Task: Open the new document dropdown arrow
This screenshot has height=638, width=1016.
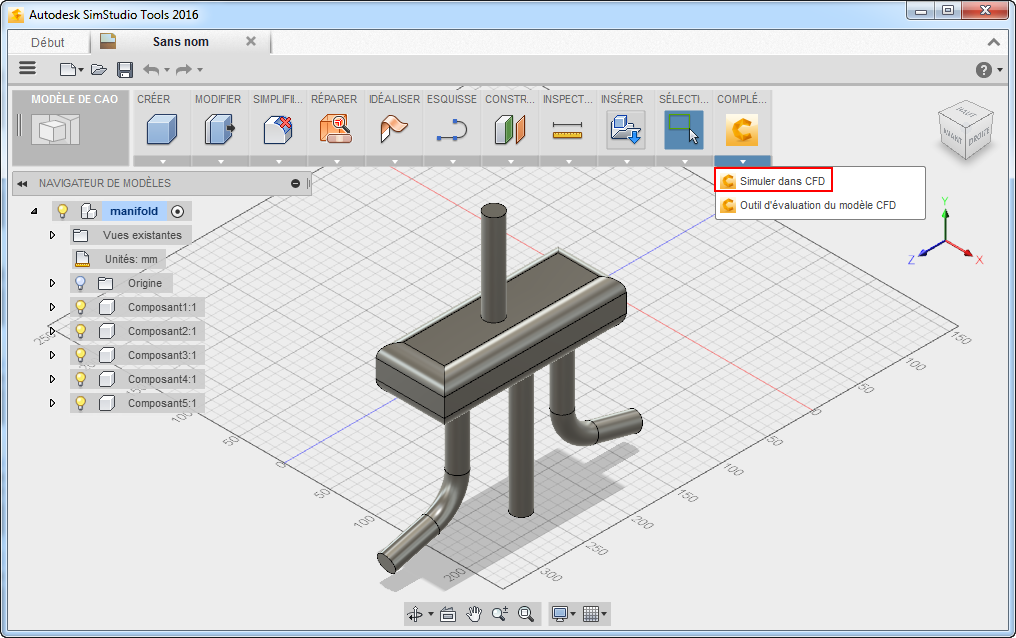Action: click(81, 70)
